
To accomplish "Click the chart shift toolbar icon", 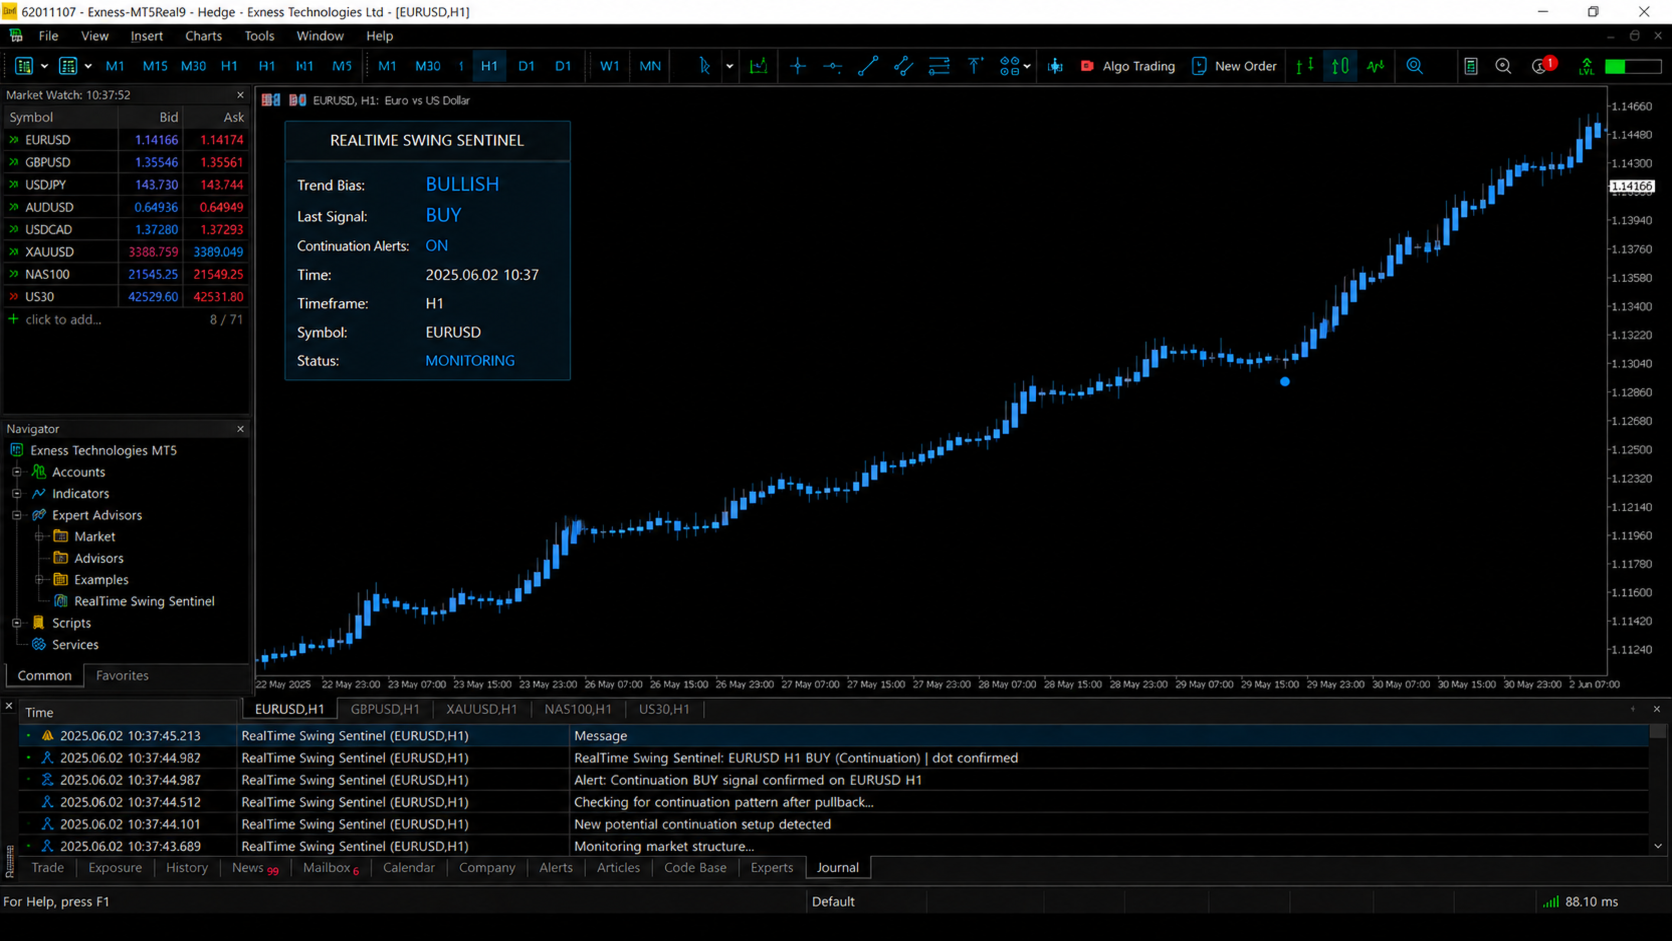I will click(x=1055, y=66).
